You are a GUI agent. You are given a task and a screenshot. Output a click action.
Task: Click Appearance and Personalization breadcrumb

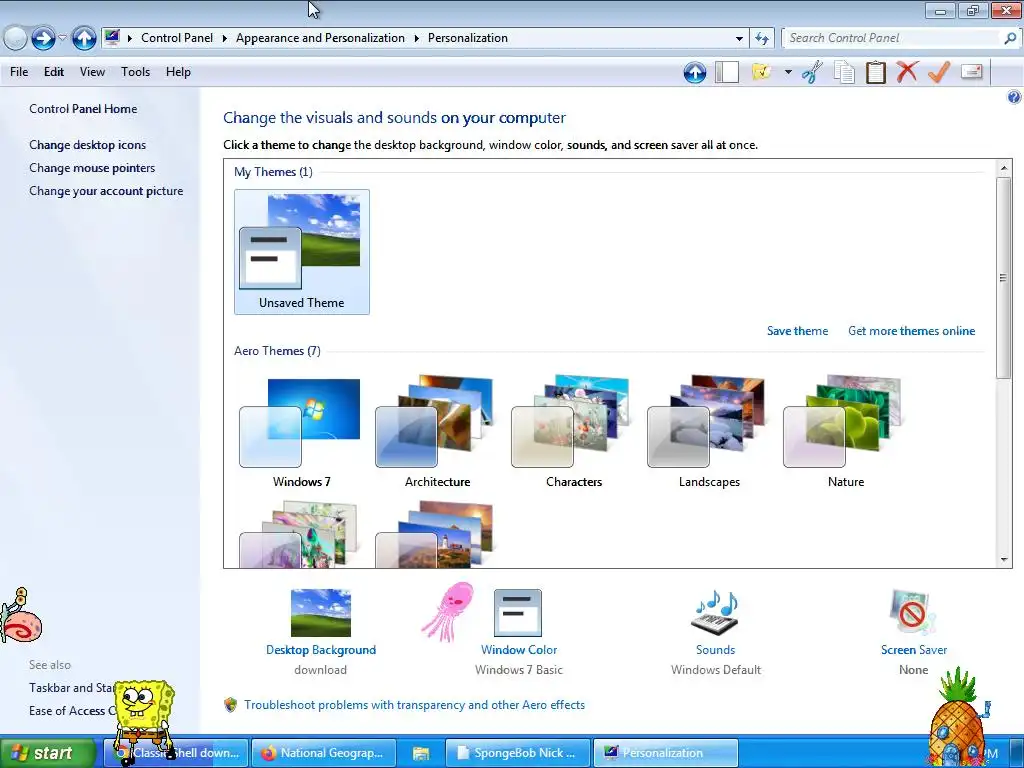pyautogui.click(x=320, y=38)
